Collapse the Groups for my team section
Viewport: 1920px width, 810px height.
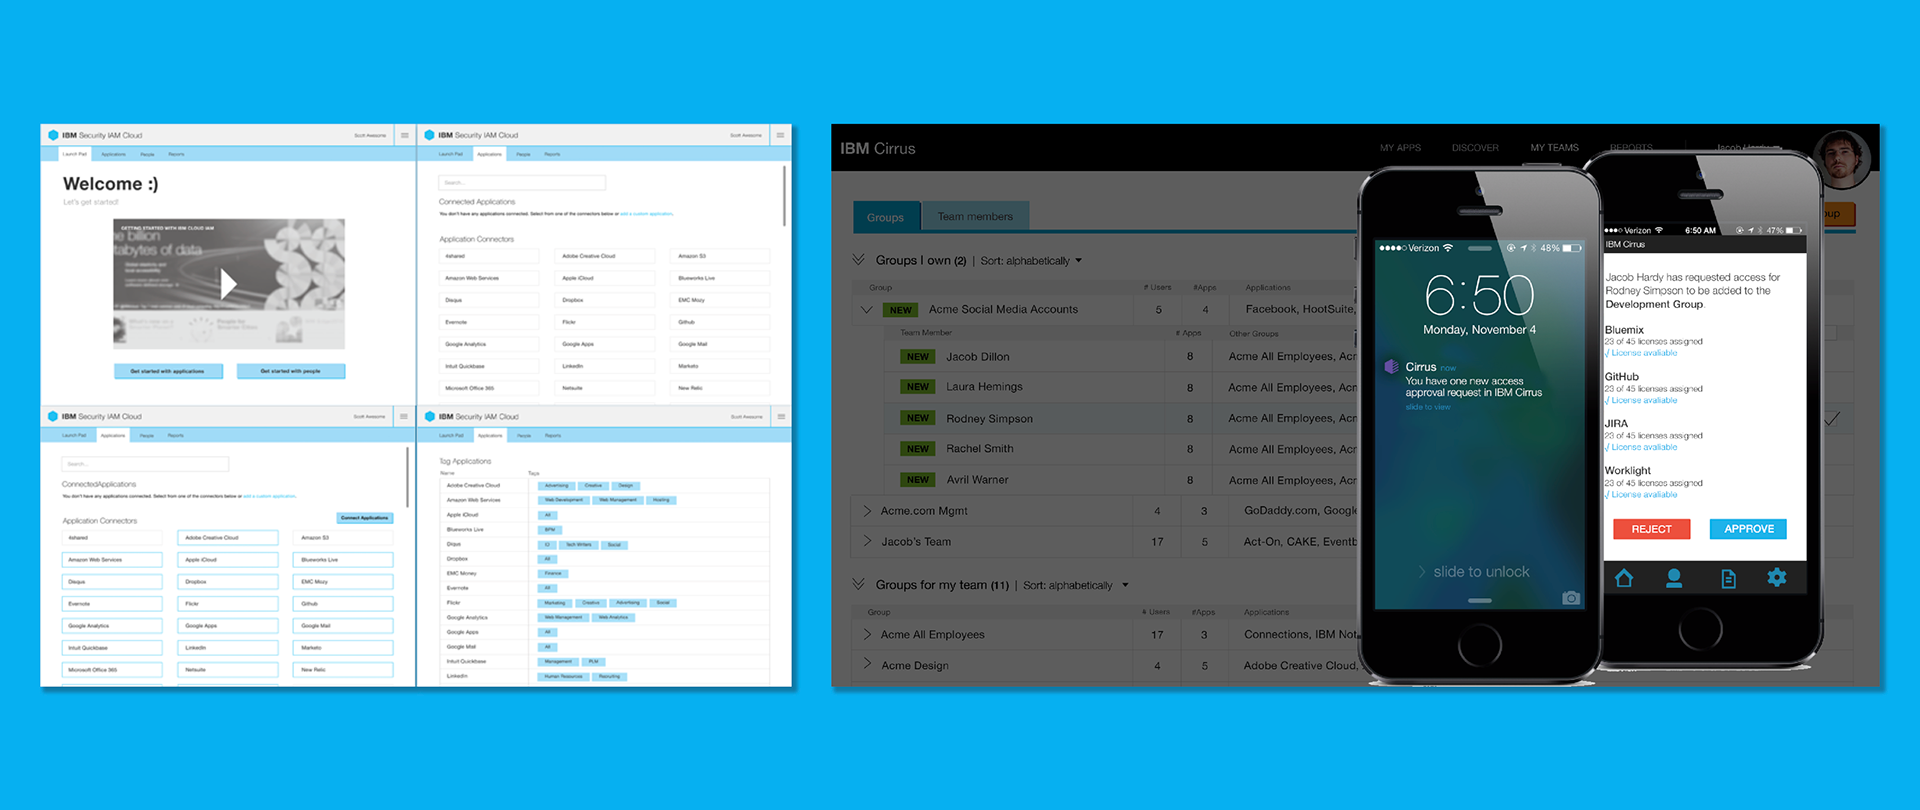pyautogui.click(x=859, y=584)
